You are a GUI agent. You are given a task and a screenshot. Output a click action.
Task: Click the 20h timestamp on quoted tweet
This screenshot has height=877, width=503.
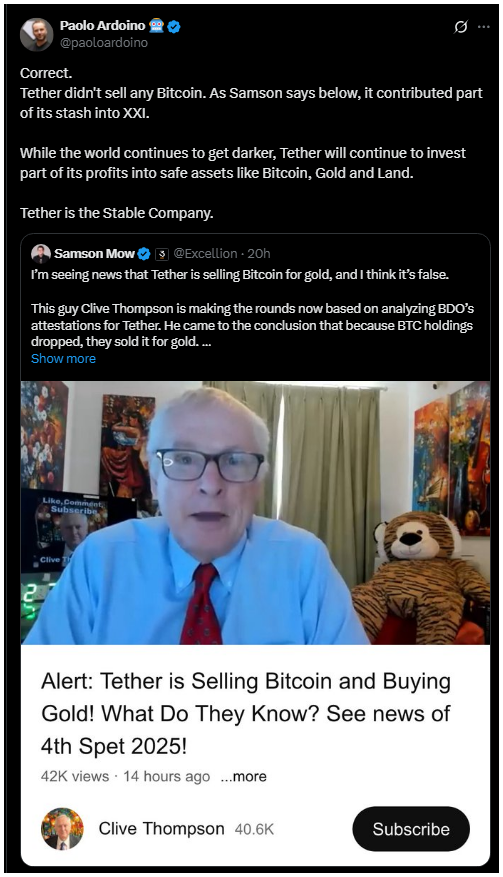258,254
